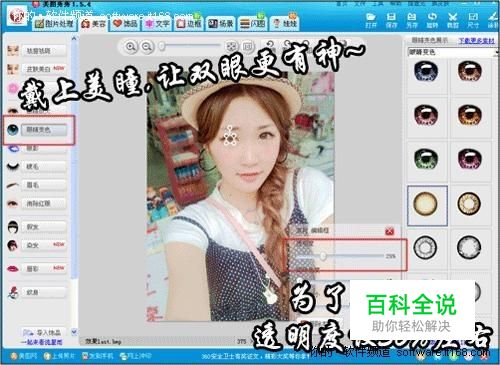This screenshot has width=500, height=365.
Task: Click the eye marker on the photo
Action: 229,136
